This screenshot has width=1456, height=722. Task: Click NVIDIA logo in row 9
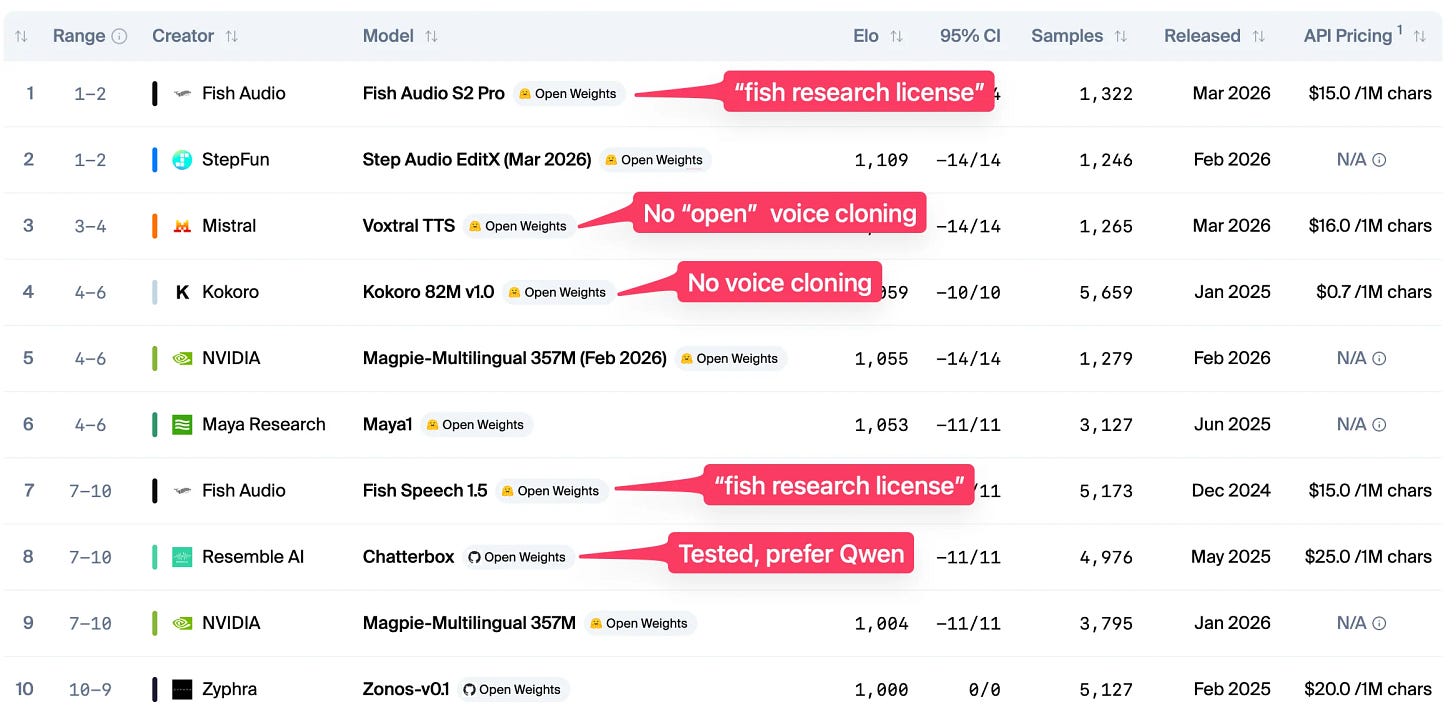[182, 623]
